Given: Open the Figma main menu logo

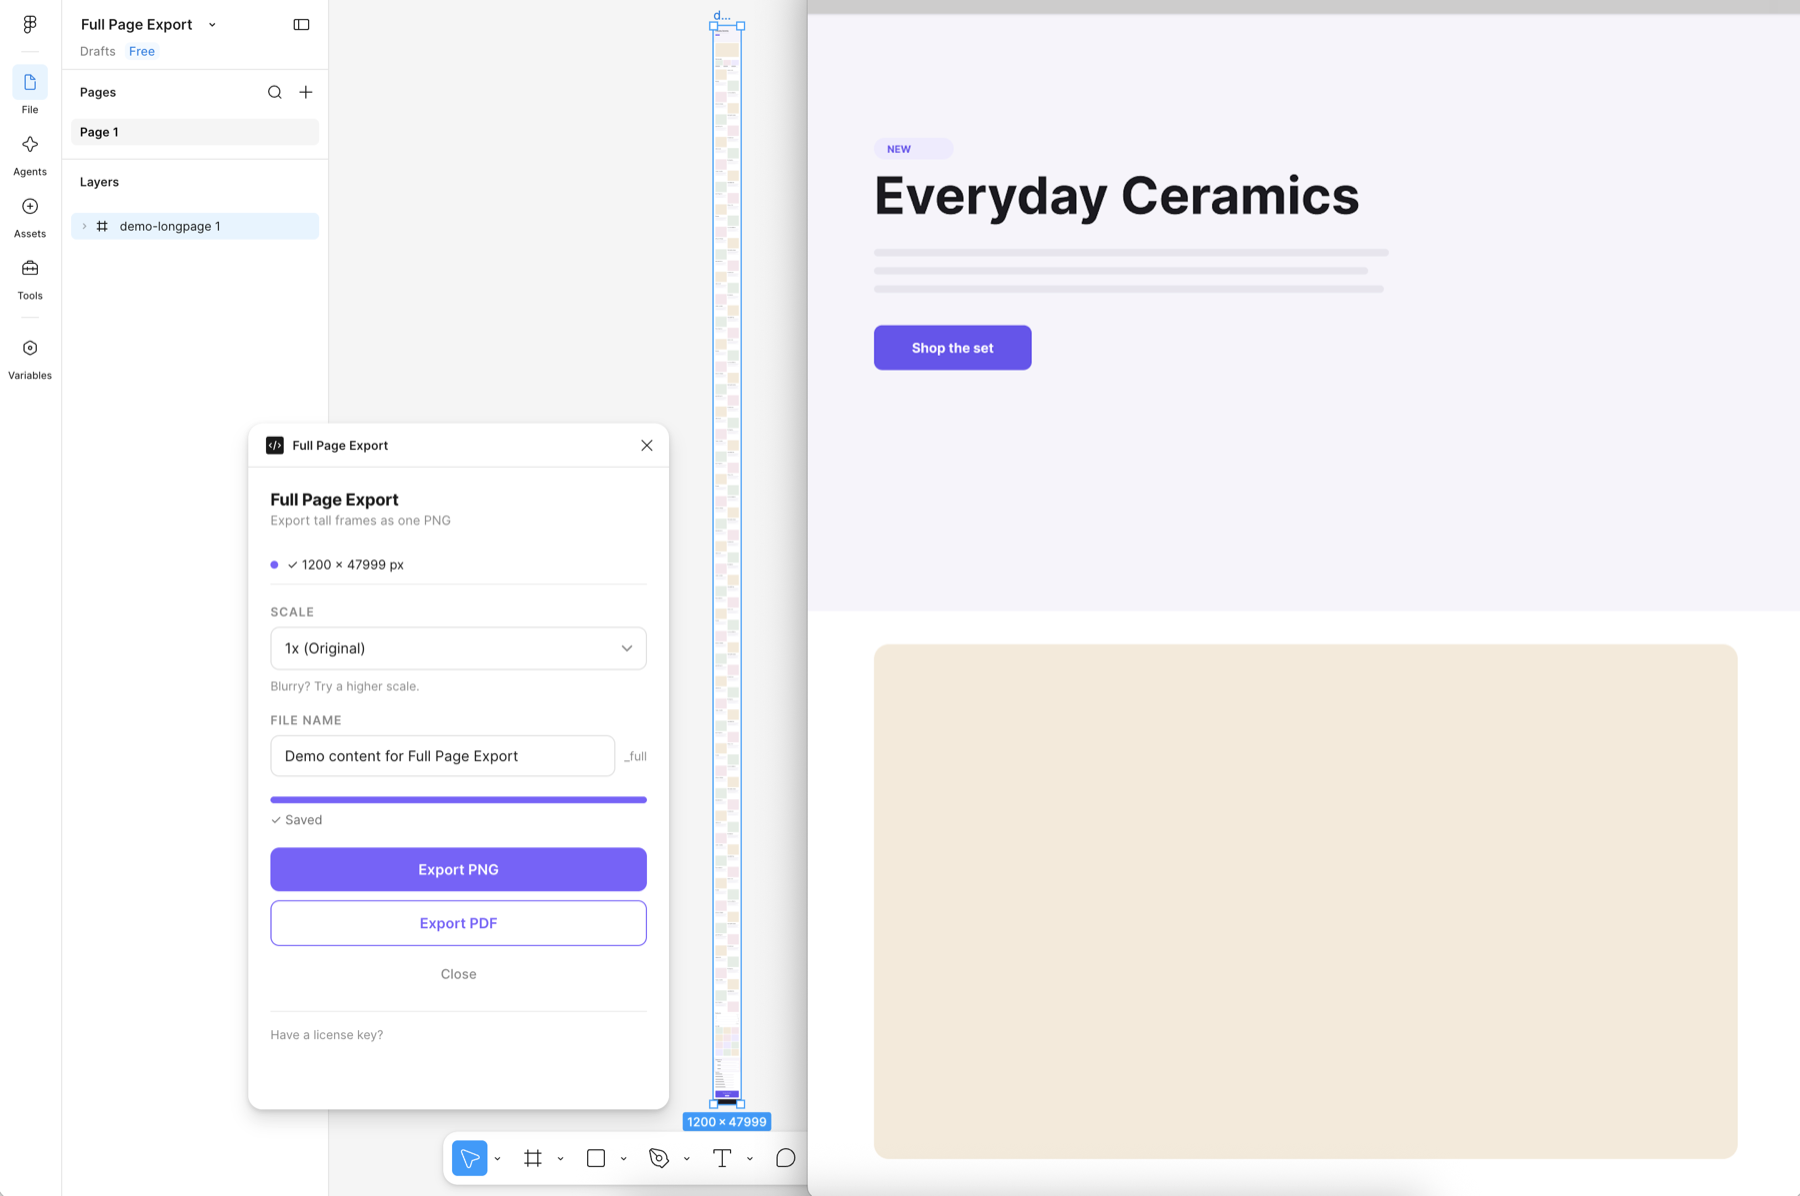Looking at the screenshot, I should click(x=30, y=24).
